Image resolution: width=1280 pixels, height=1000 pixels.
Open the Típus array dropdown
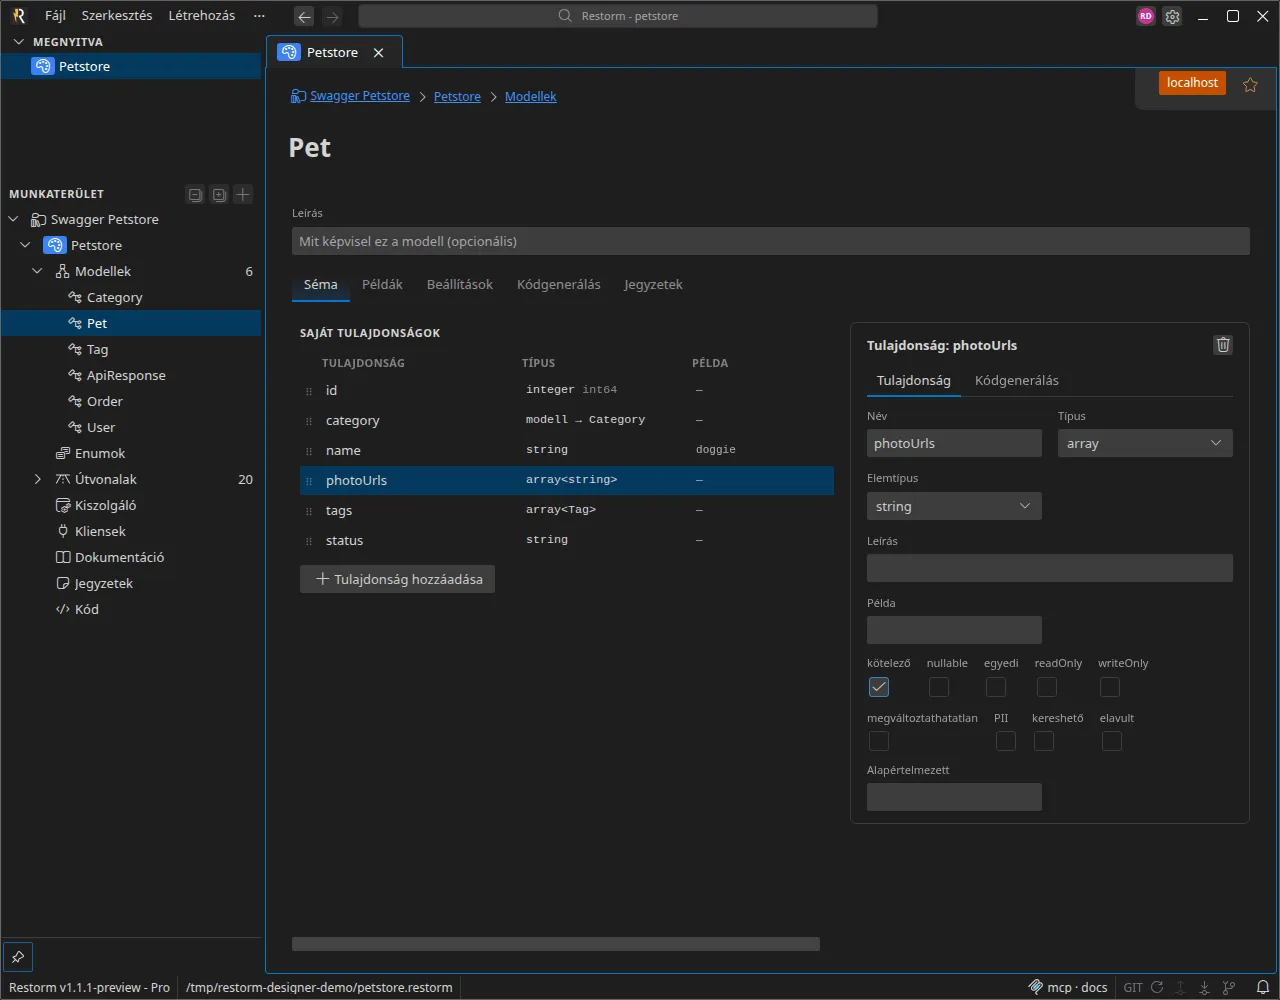(x=1145, y=443)
